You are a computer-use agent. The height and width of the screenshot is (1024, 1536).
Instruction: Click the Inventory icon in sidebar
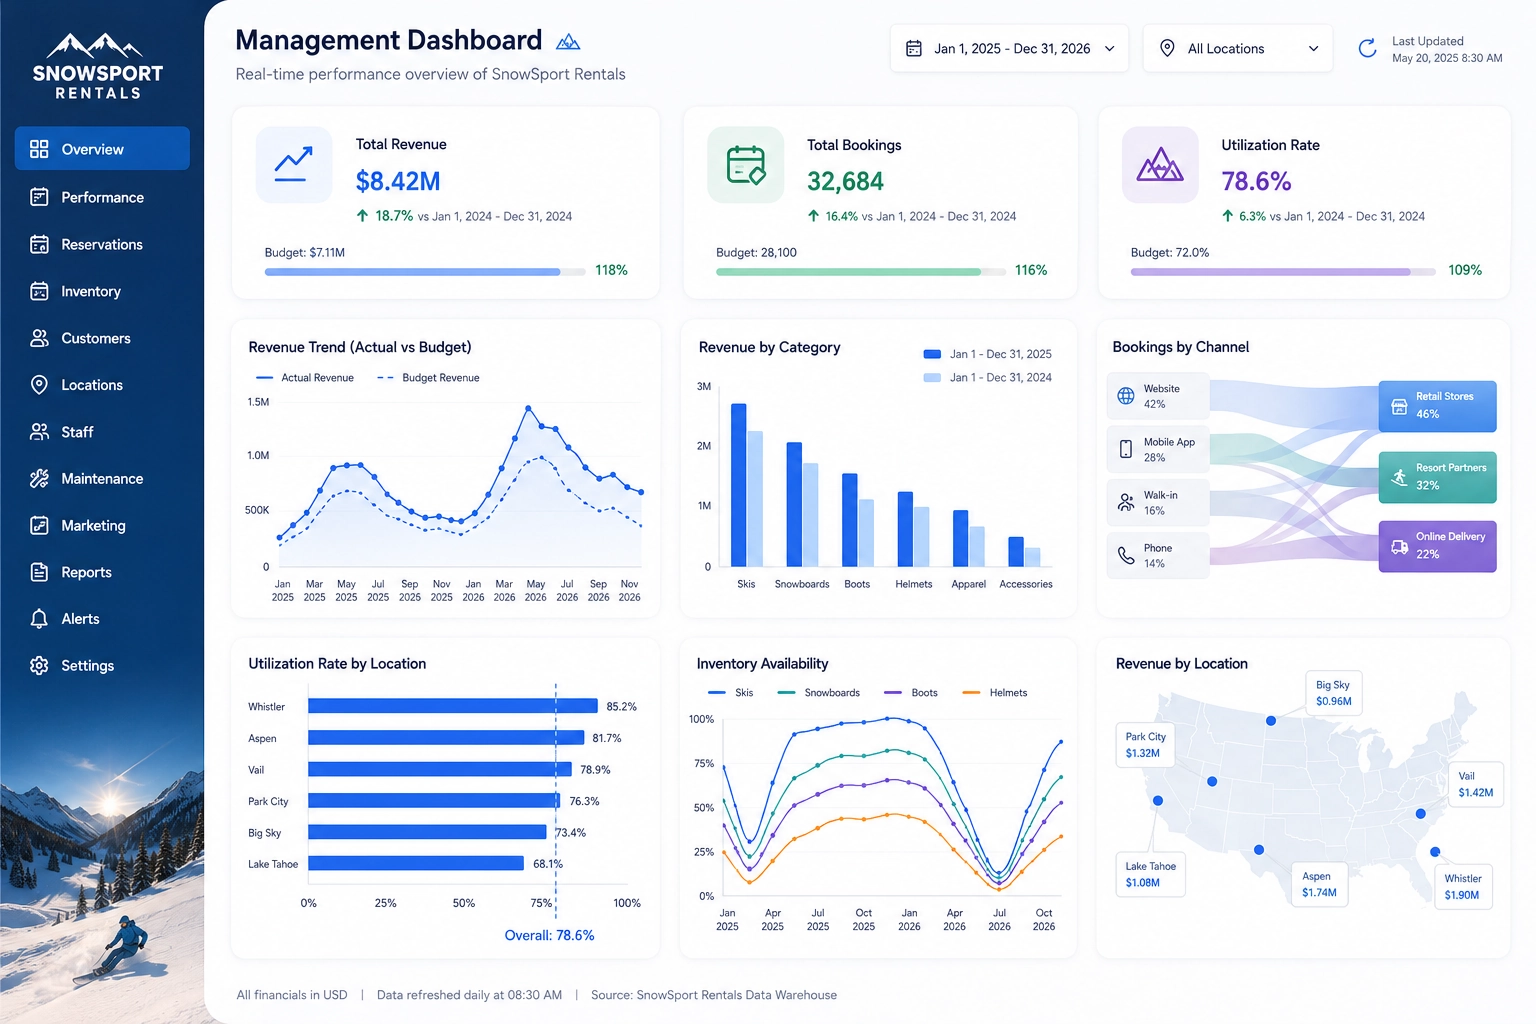(39, 291)
